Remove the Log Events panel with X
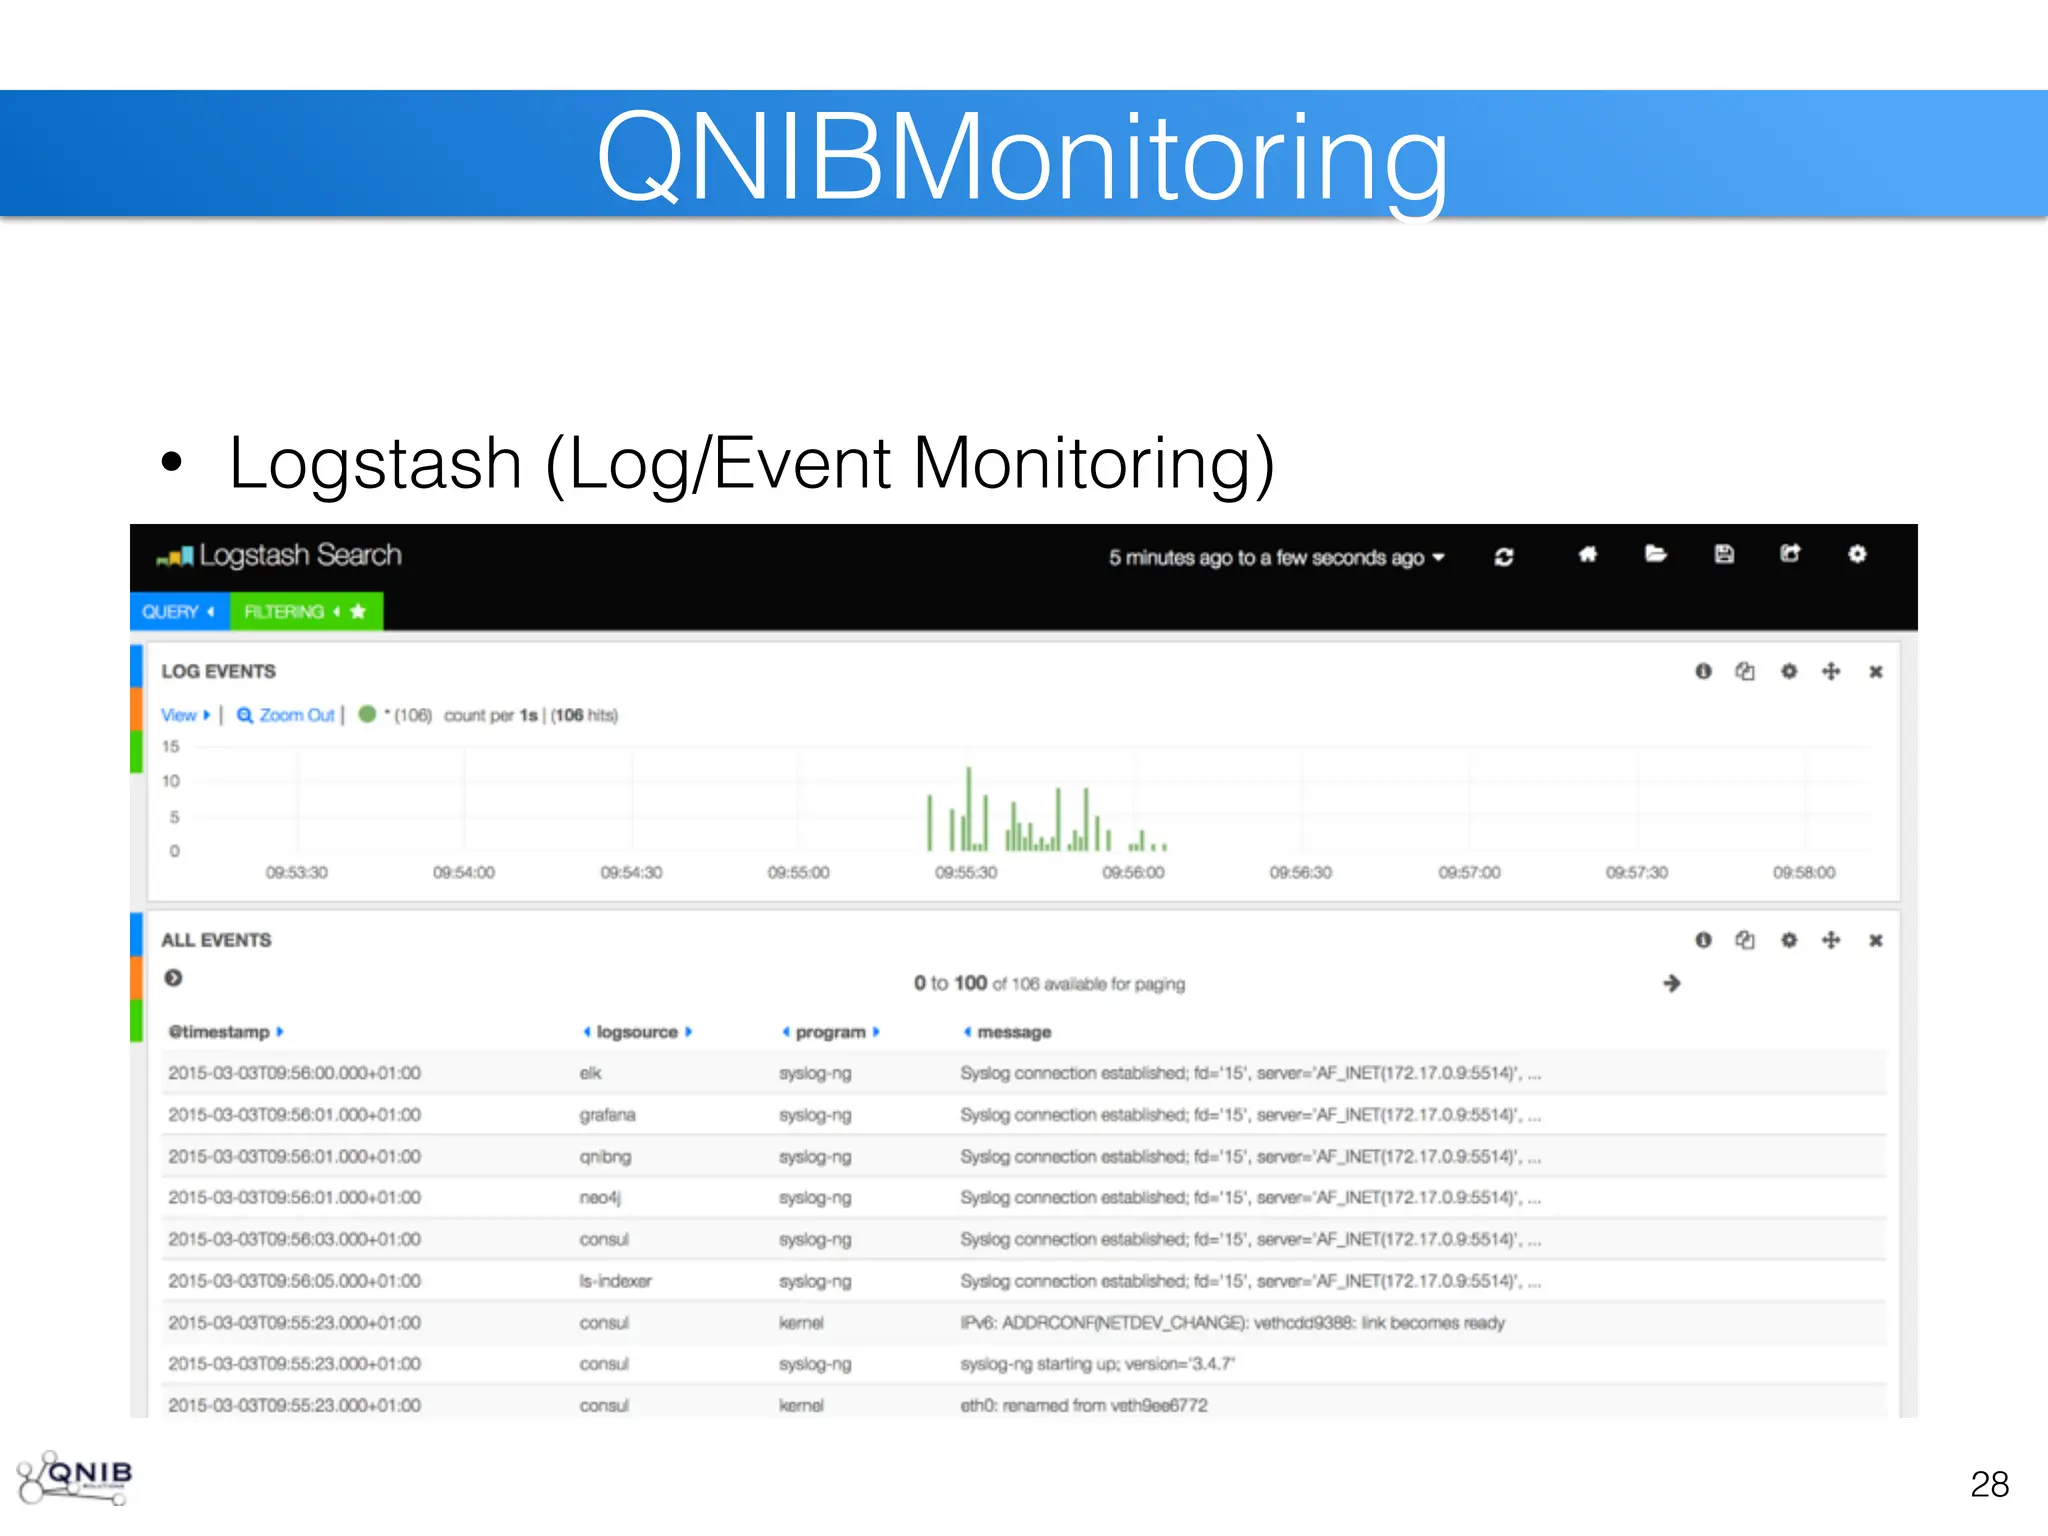Screen dimensions: 2048x1536 pyautogui.click(x=1876, y=672)
